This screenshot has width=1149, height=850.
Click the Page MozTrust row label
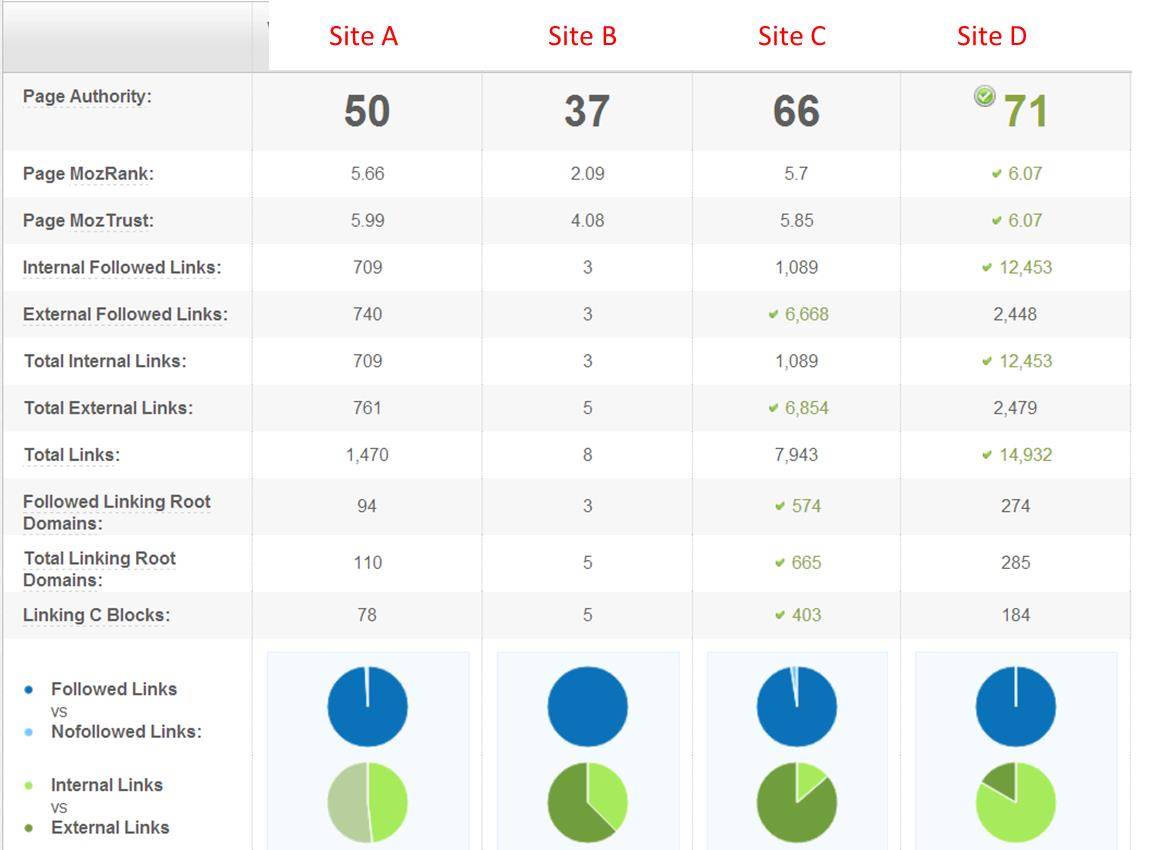point(88,221)
